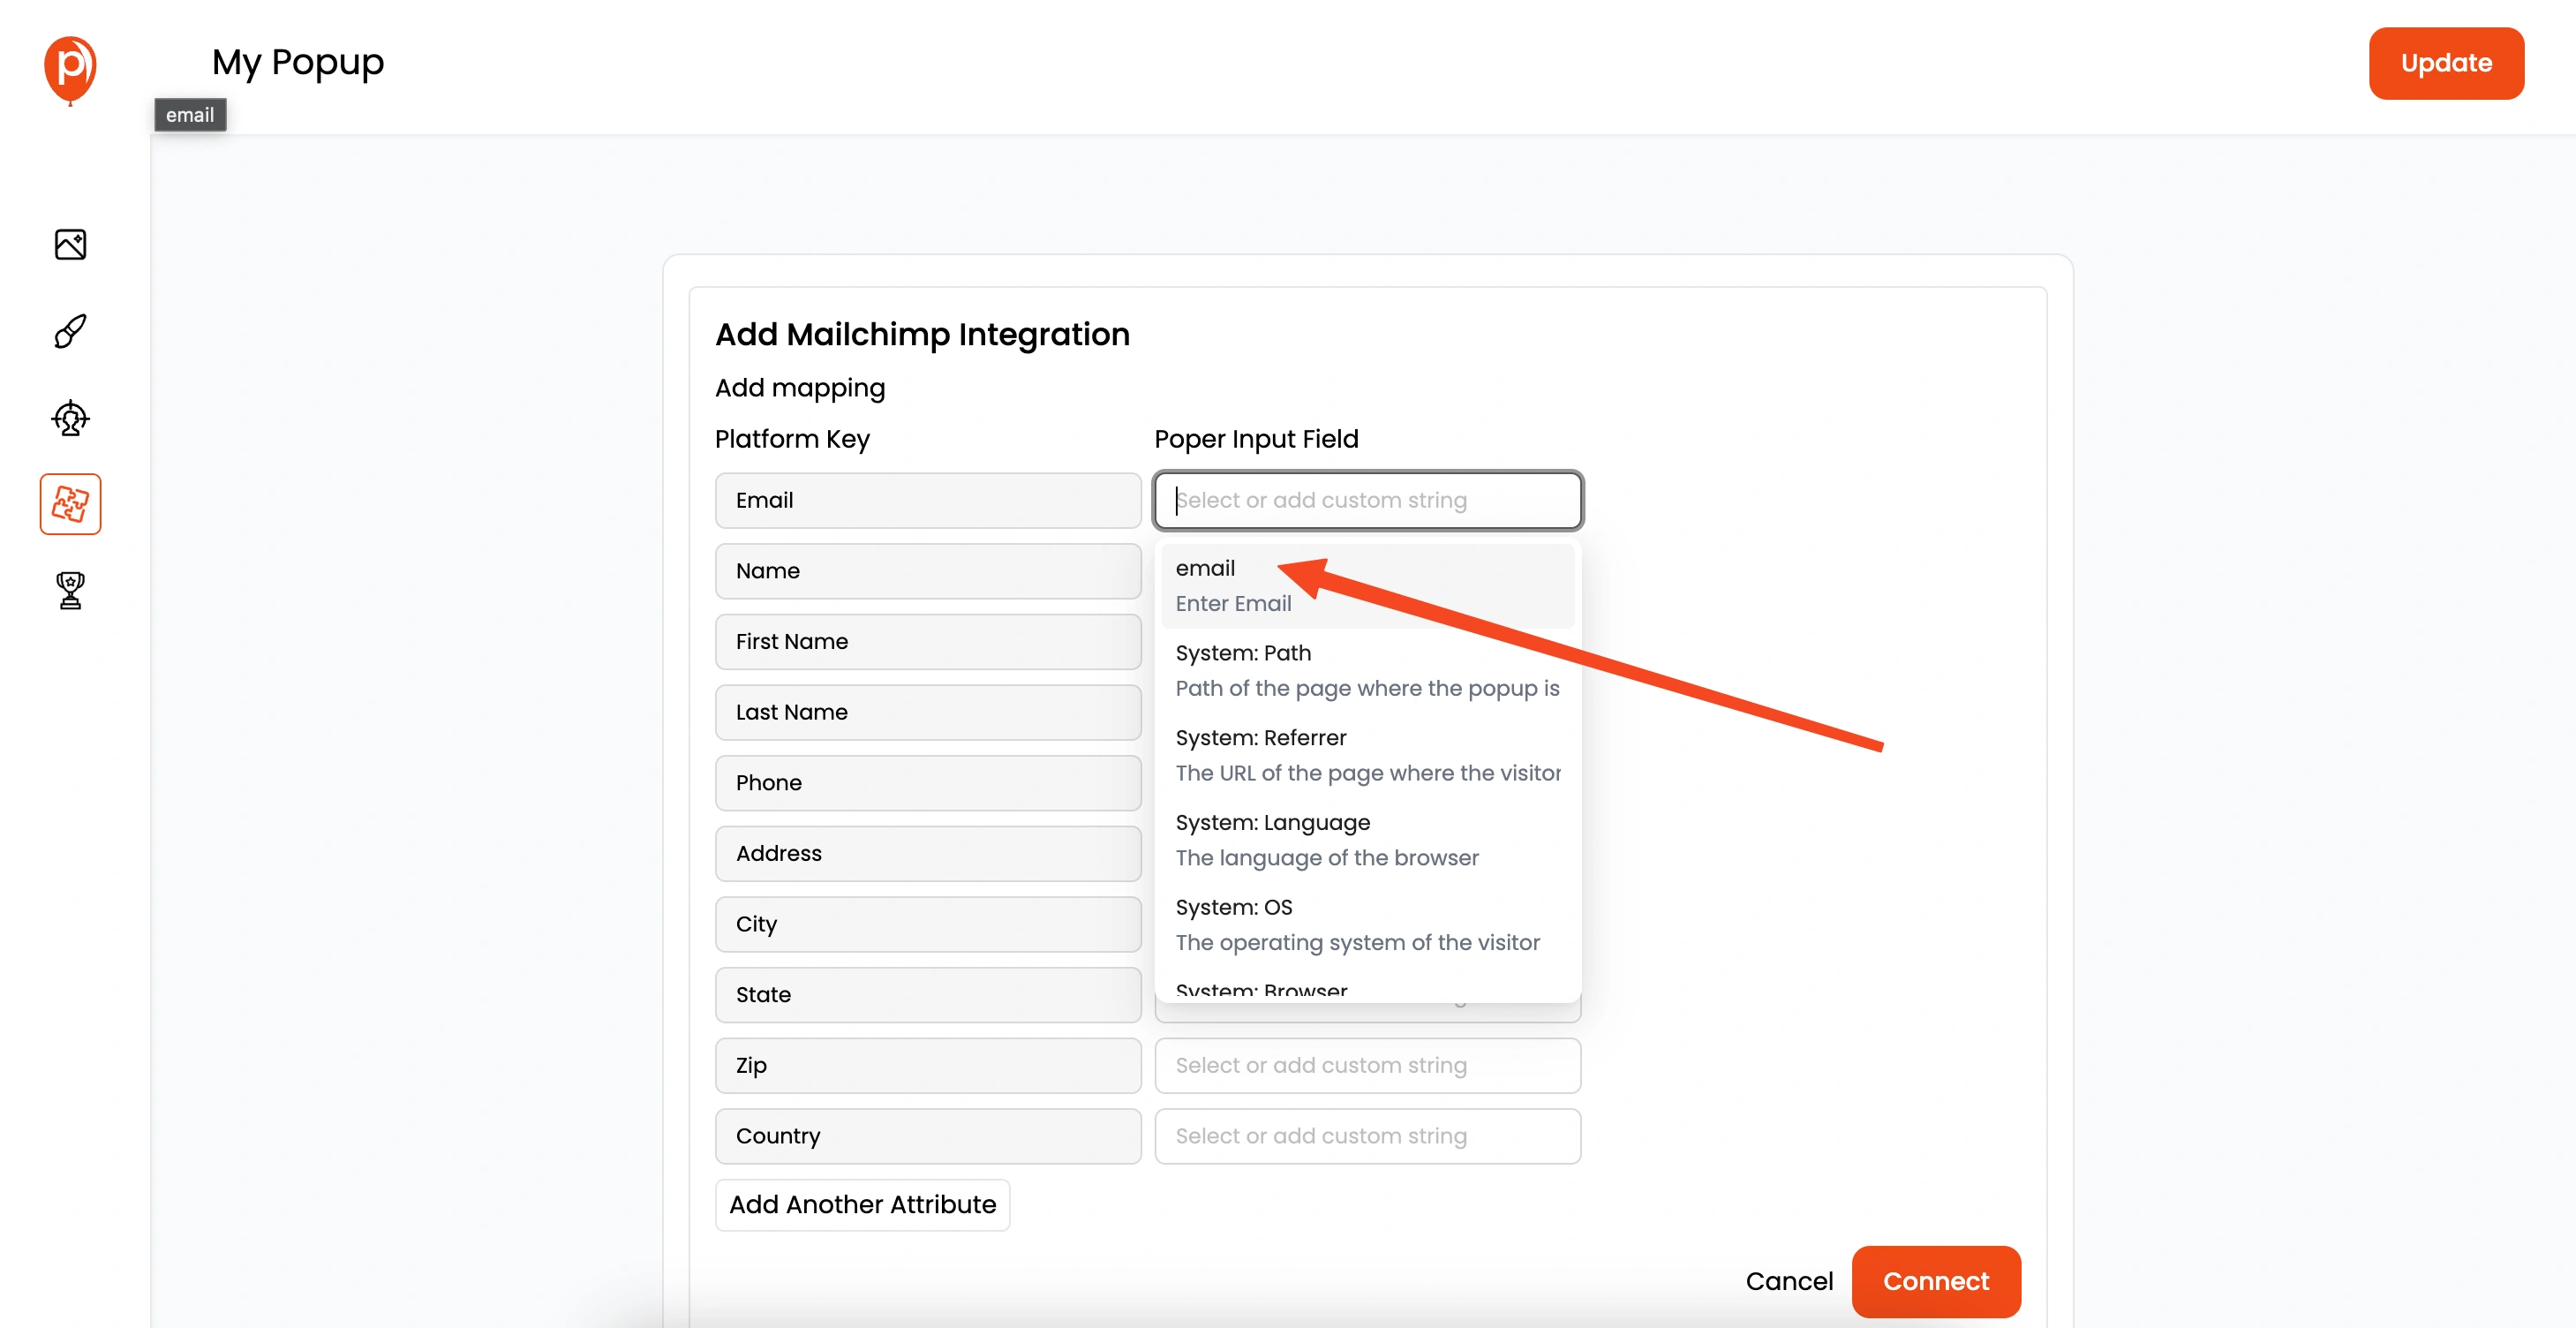Click System: OS option in dropdown

[x=1234, y=906]
